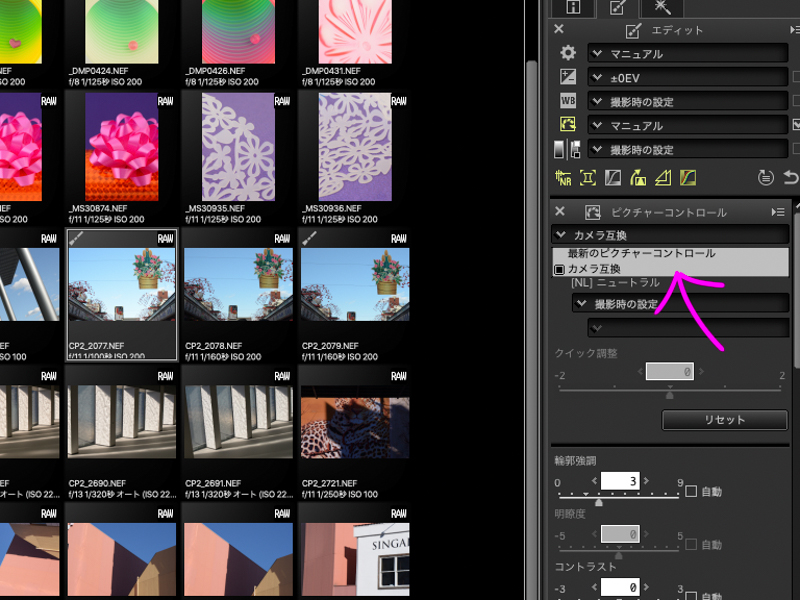800x600 pixels.
Task: Increase 輪郭強調 with right arrow
Action: tap(646, 481)
